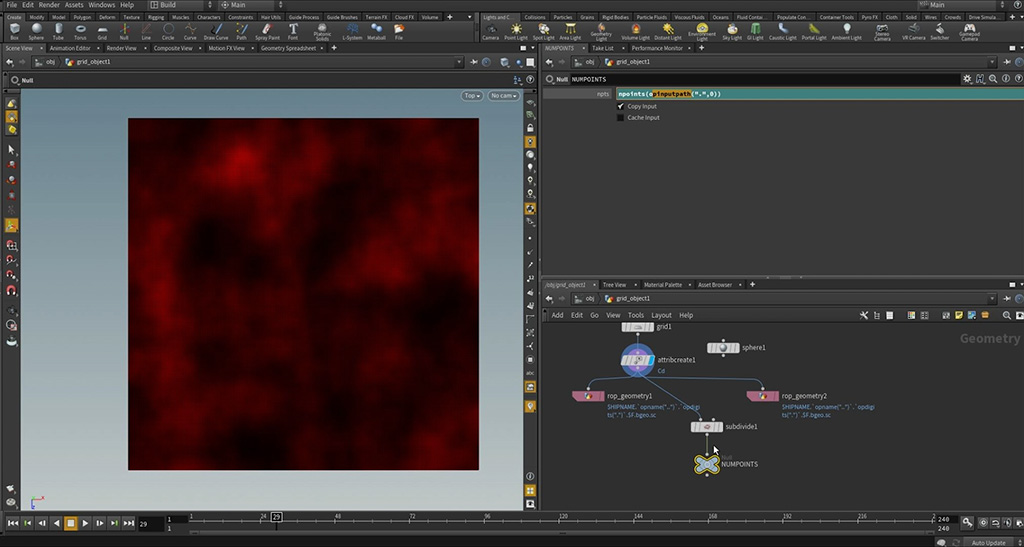Click the Torus shelf tool
The image size is (1024, 547).
(80, 30)
